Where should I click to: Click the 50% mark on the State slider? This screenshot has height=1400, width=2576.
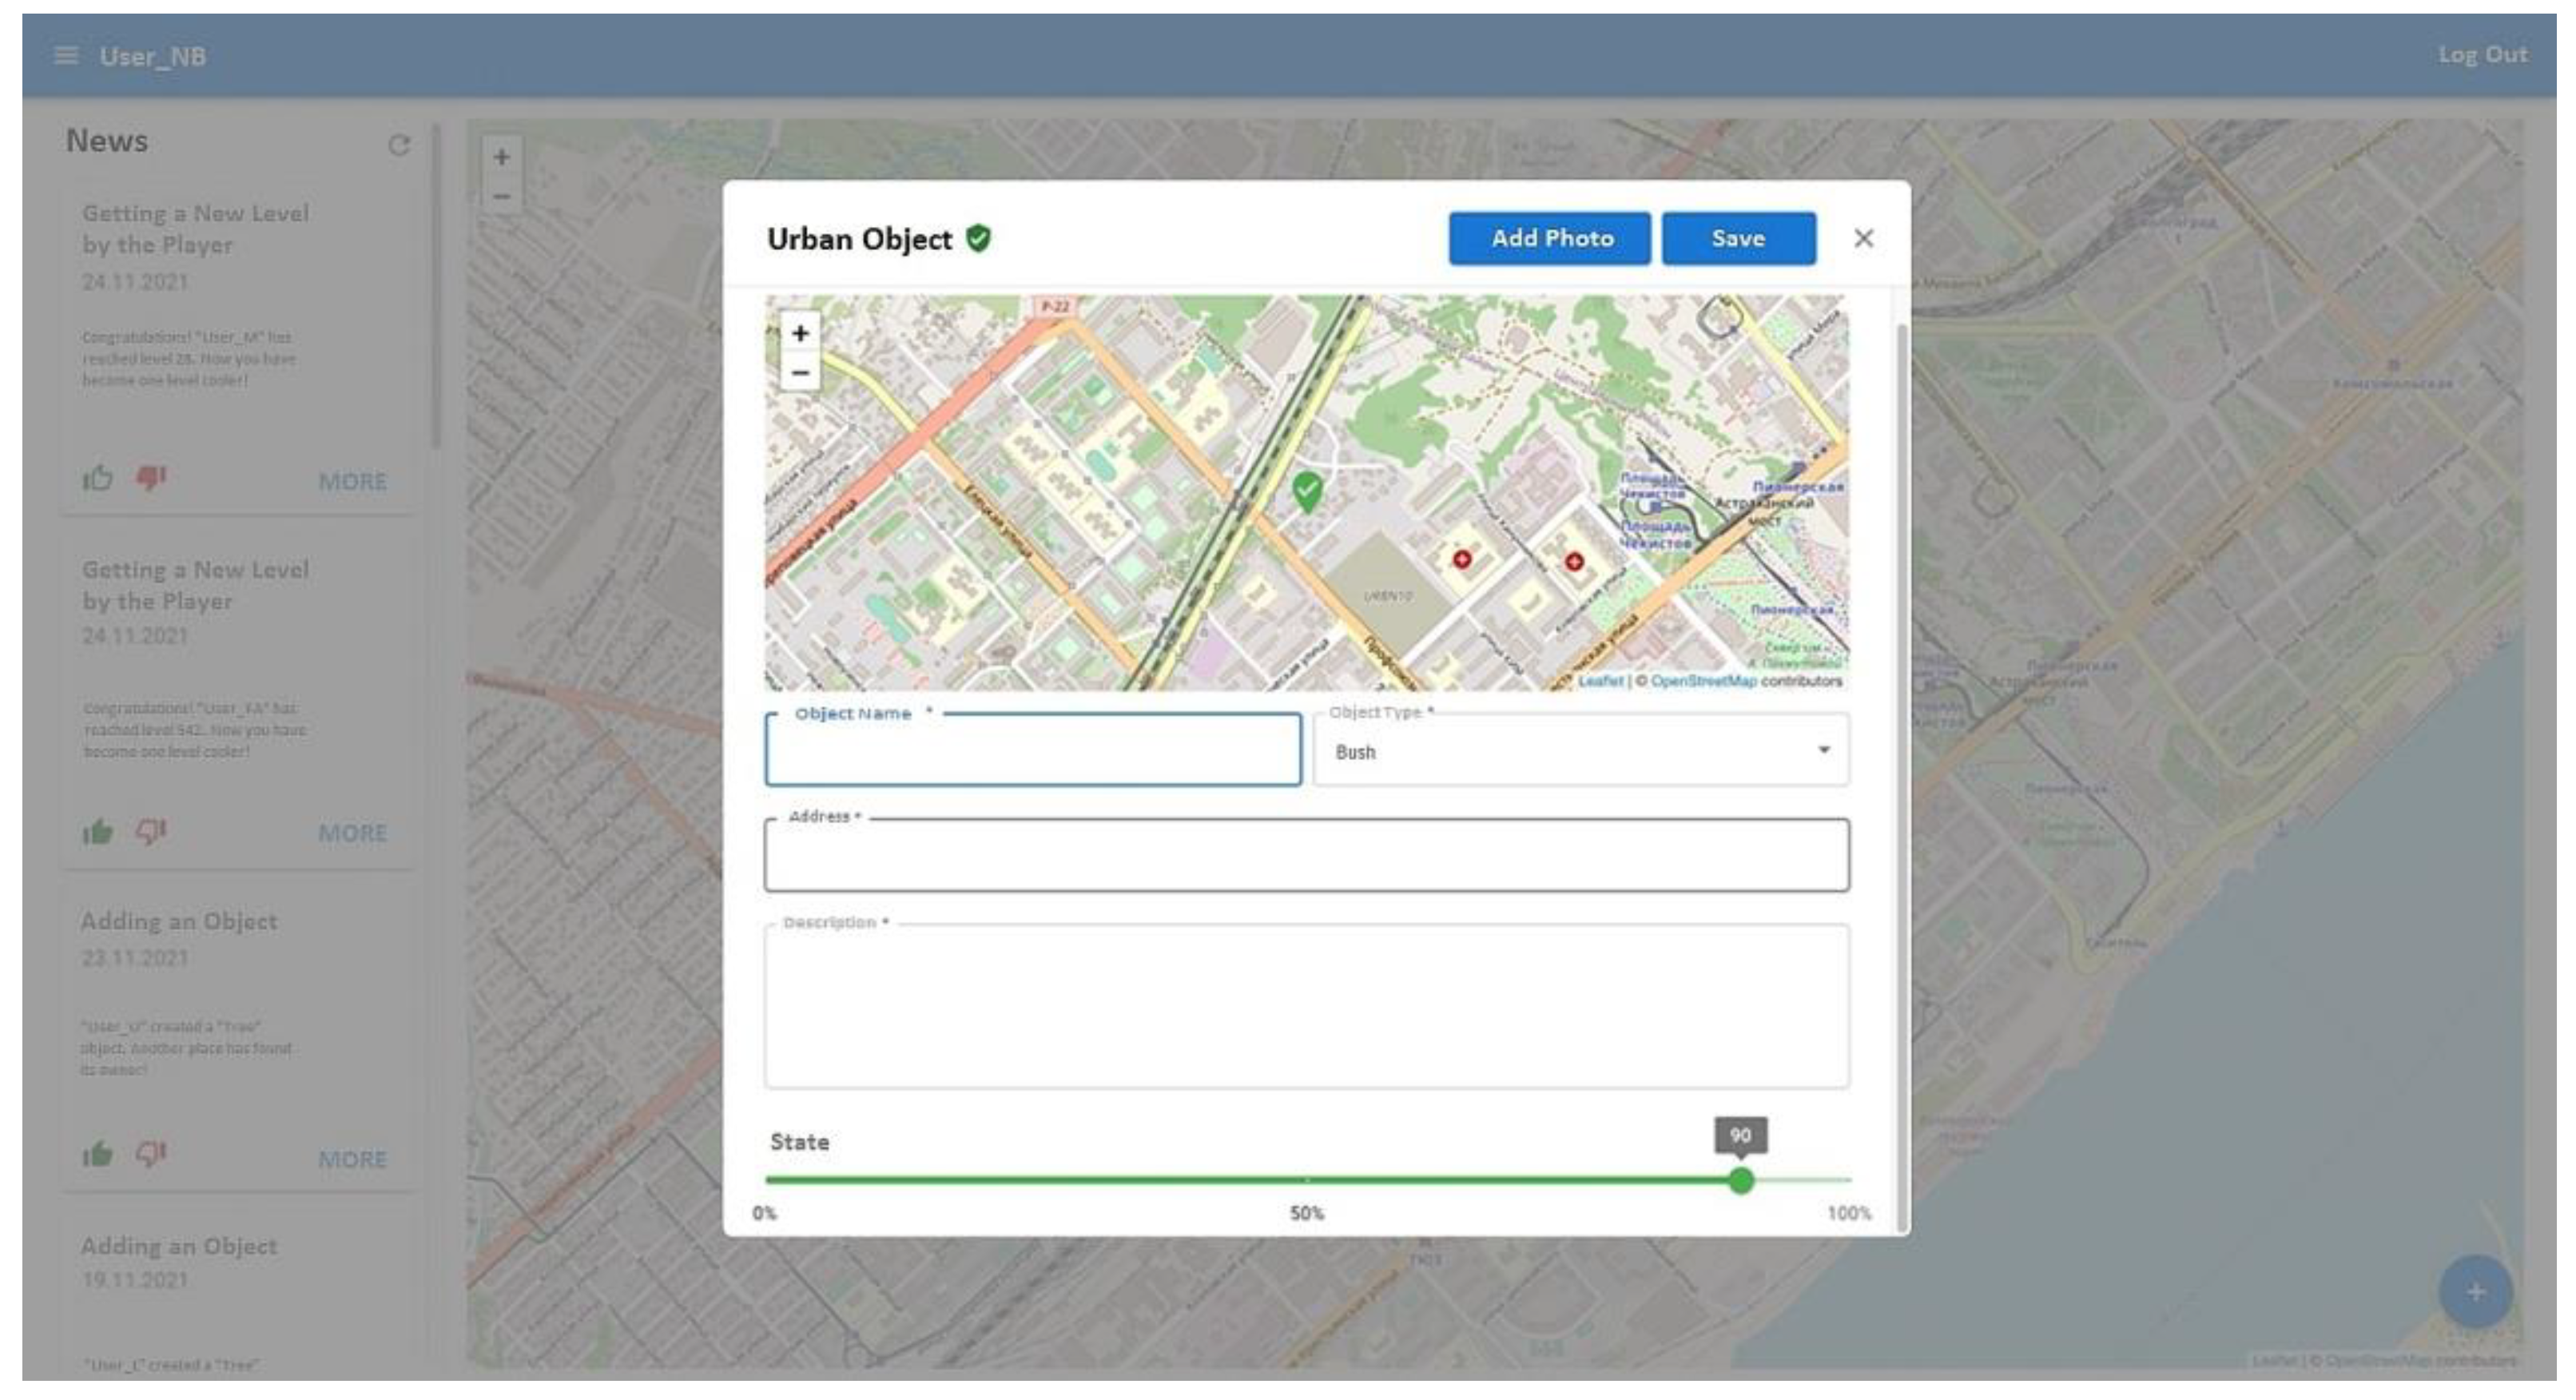click(x=1306, y=1213)
